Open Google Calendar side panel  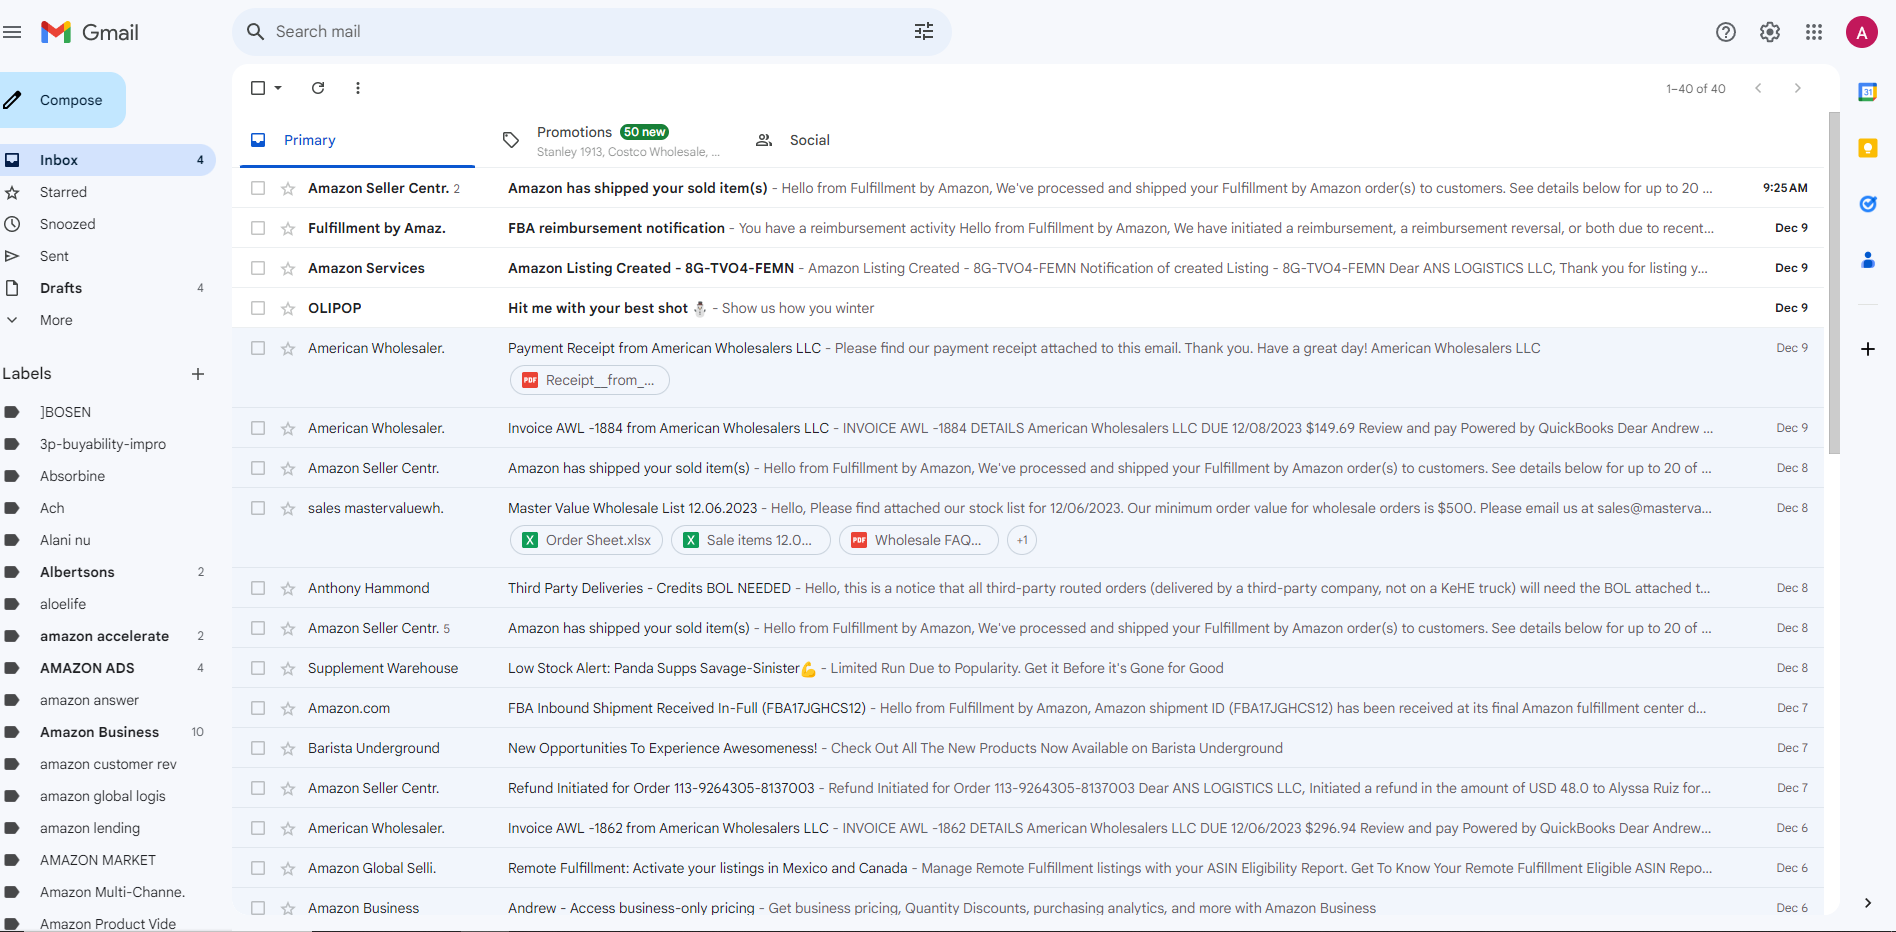pyautogui.click(x=1867, y=92)
